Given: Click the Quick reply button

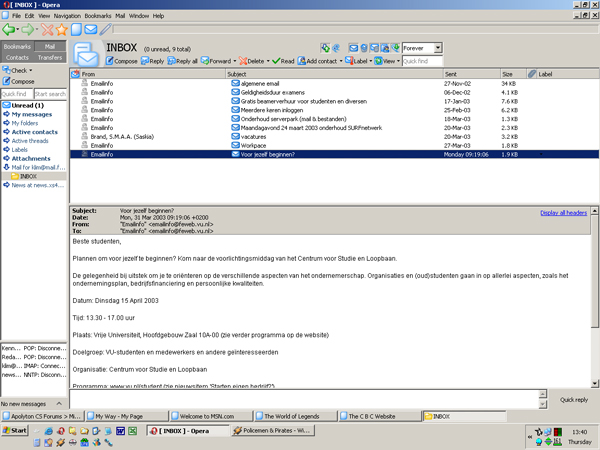Looking at the screenshot, I should (573, 399).
